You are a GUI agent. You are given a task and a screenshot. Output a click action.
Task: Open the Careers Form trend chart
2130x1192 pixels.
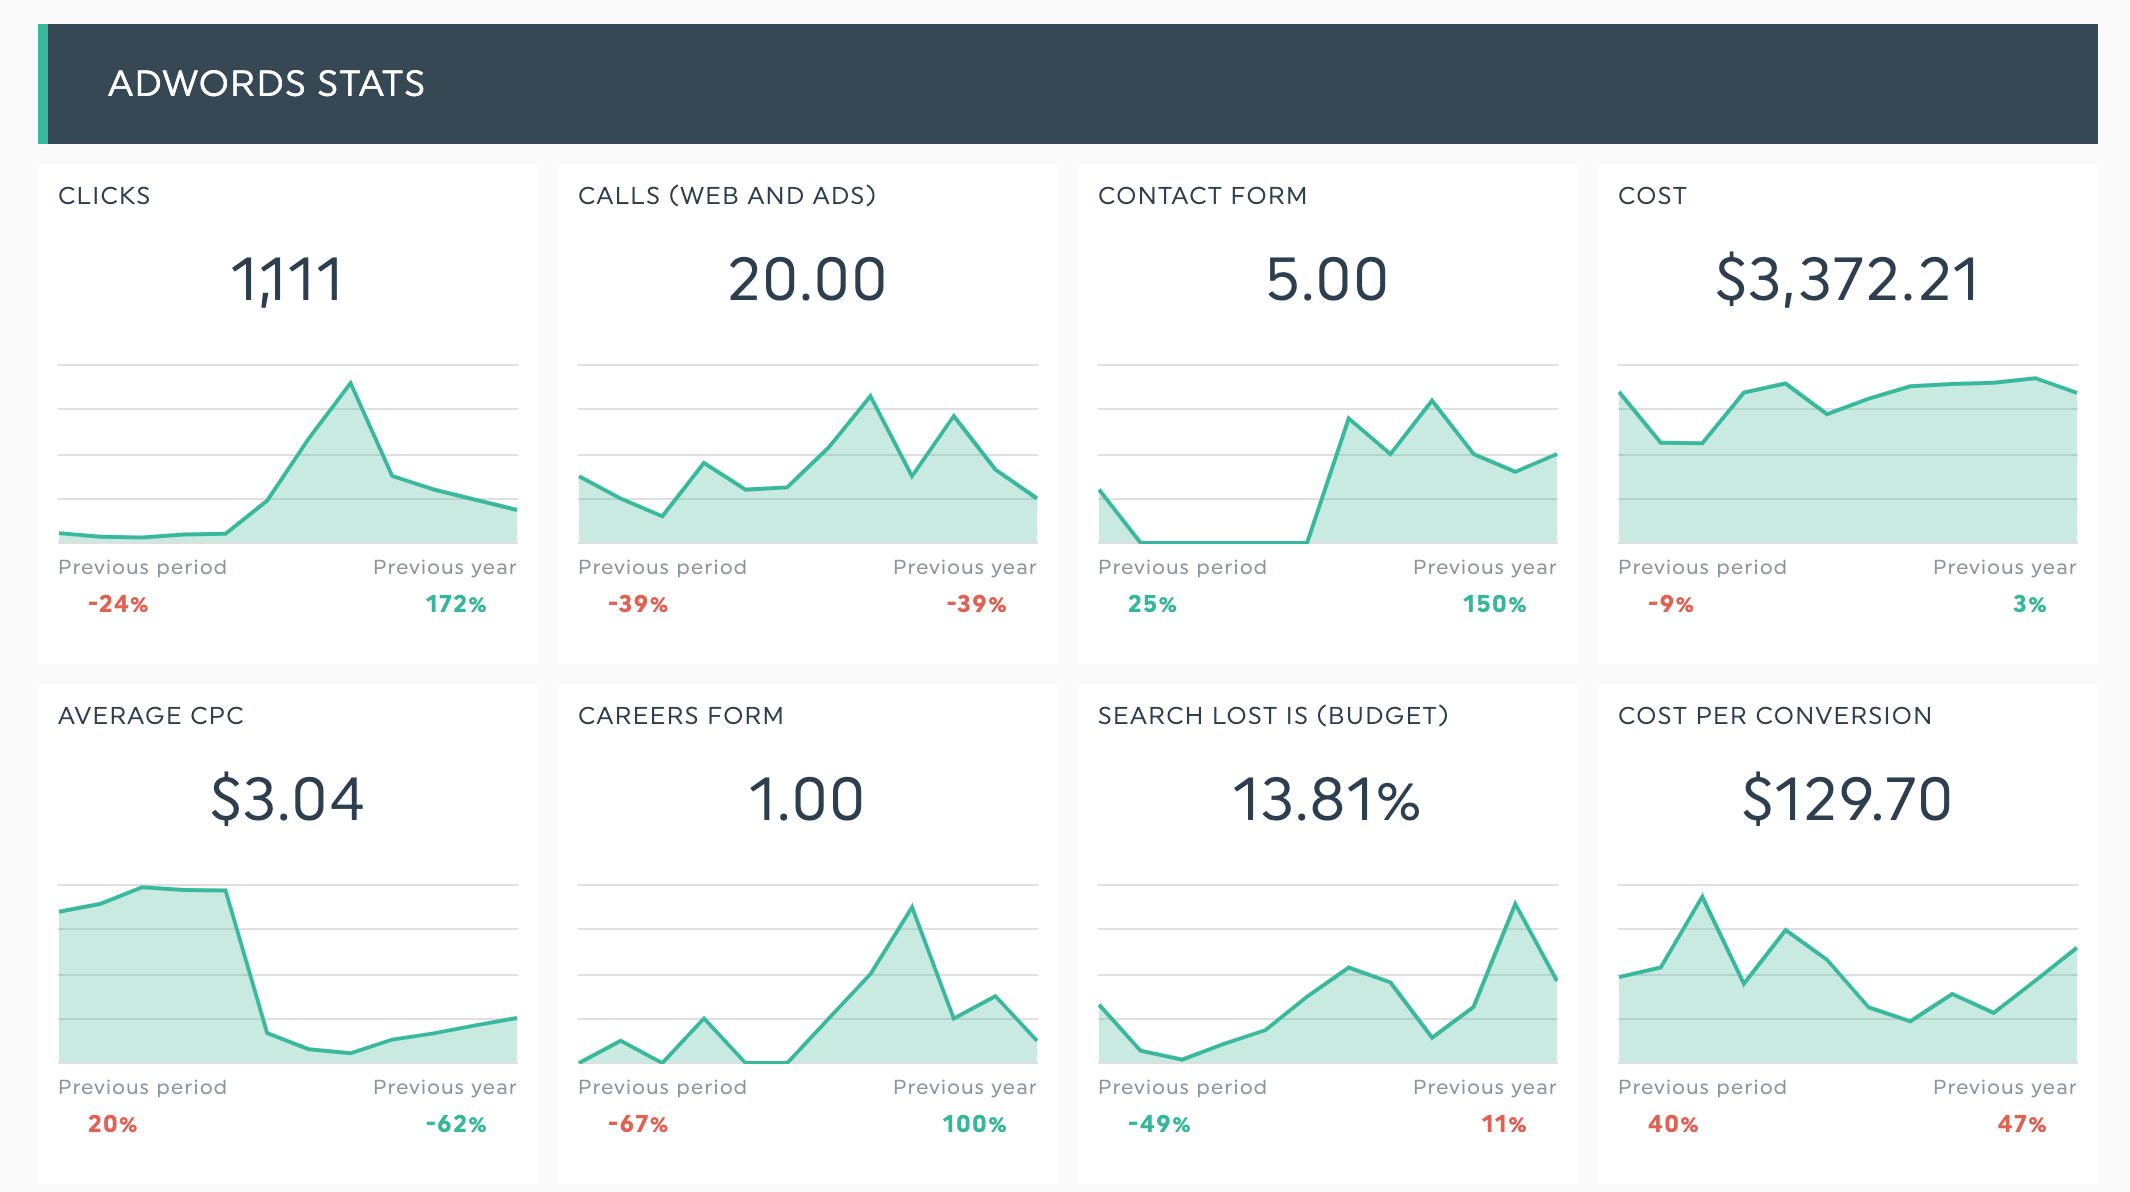[808, 974]
